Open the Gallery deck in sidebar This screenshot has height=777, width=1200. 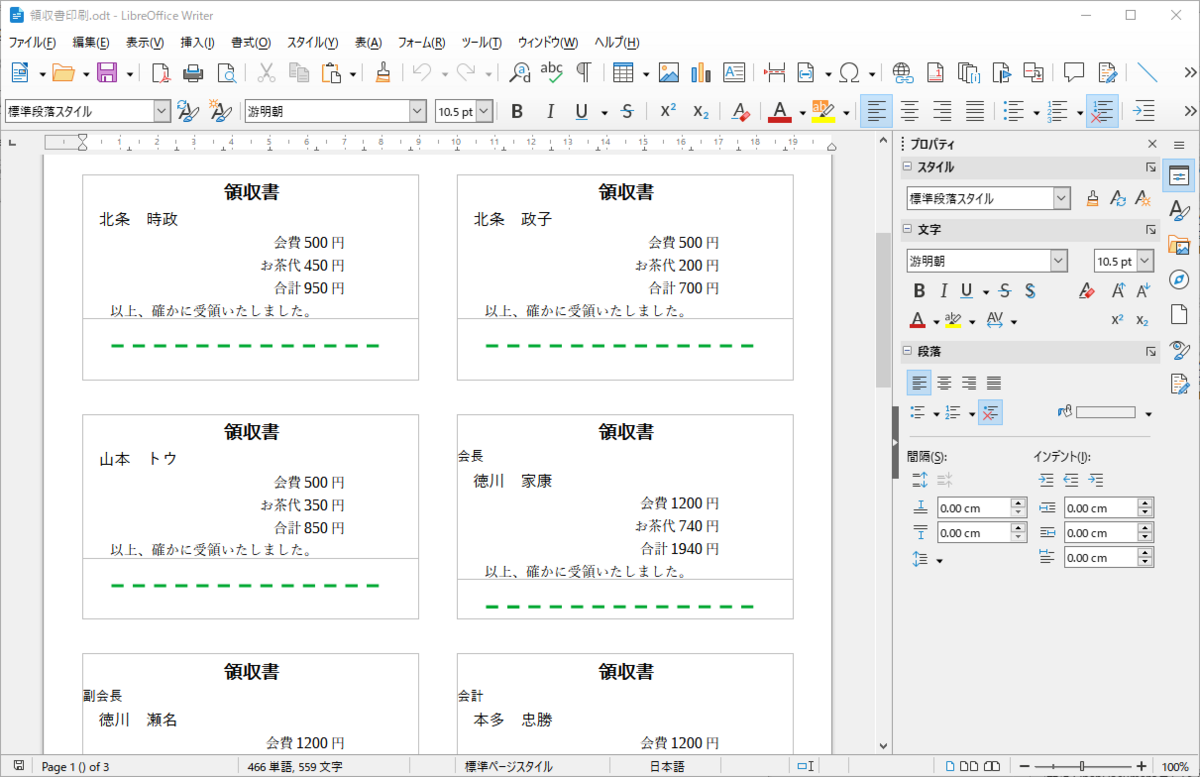1180,245
